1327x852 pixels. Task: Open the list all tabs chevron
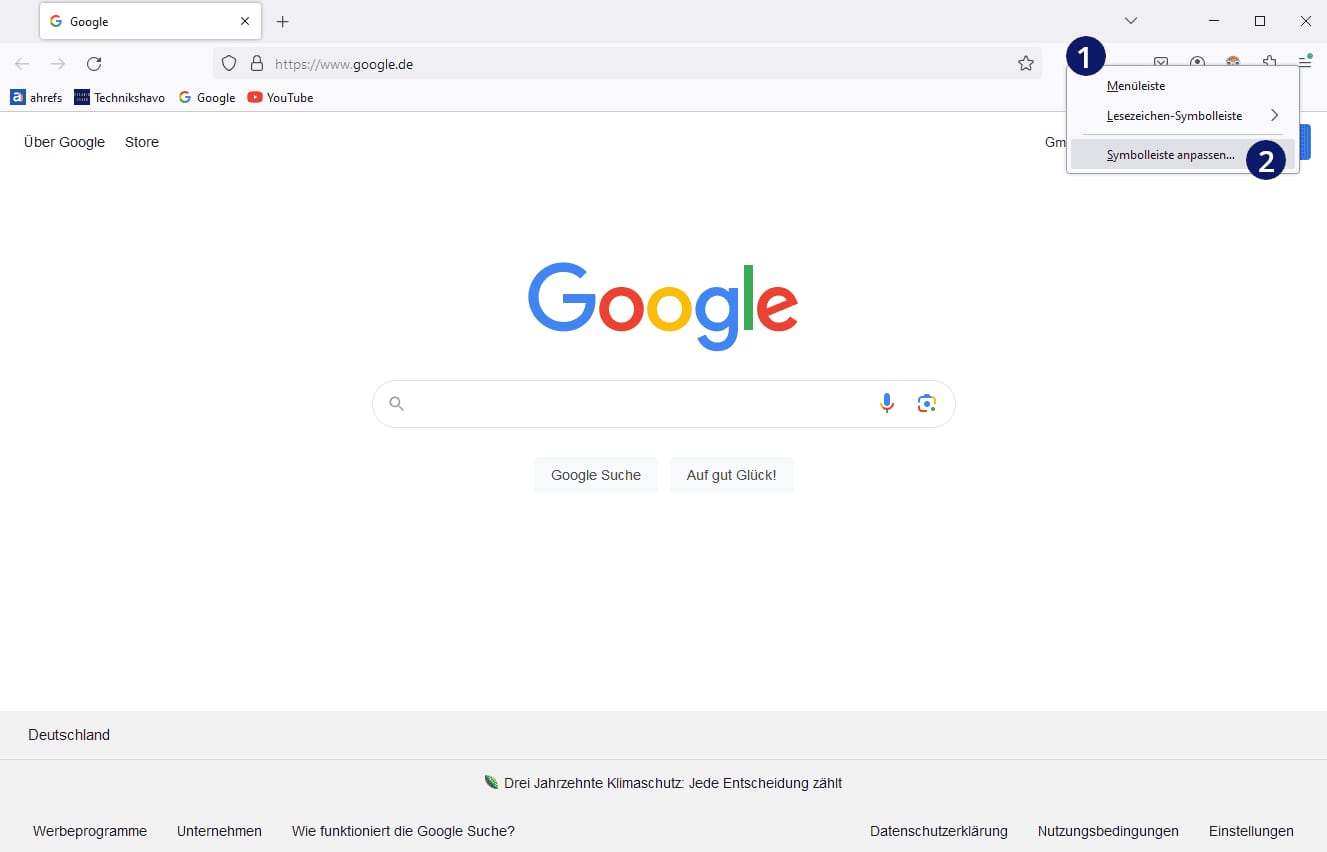tap(1131, 21)
